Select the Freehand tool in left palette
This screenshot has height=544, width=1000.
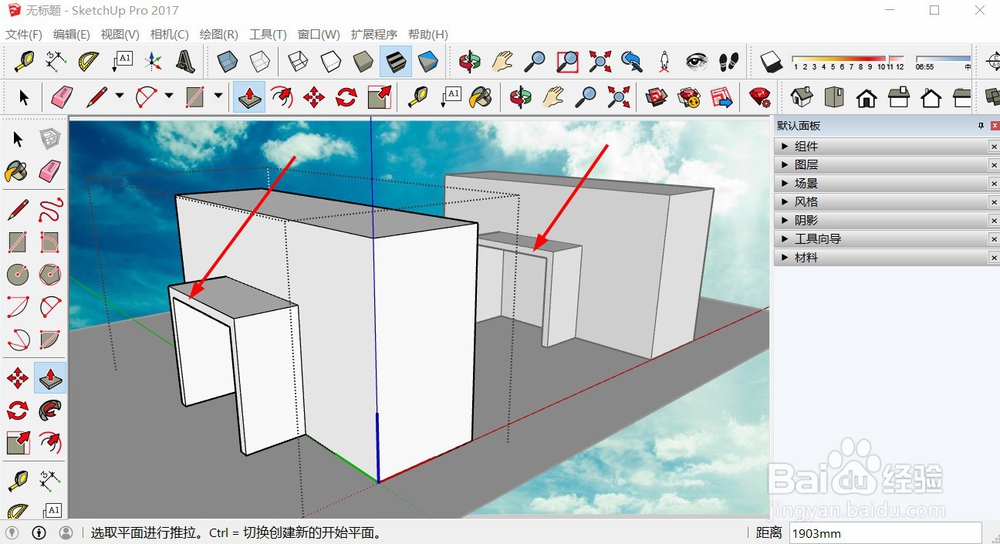(50, 209)
